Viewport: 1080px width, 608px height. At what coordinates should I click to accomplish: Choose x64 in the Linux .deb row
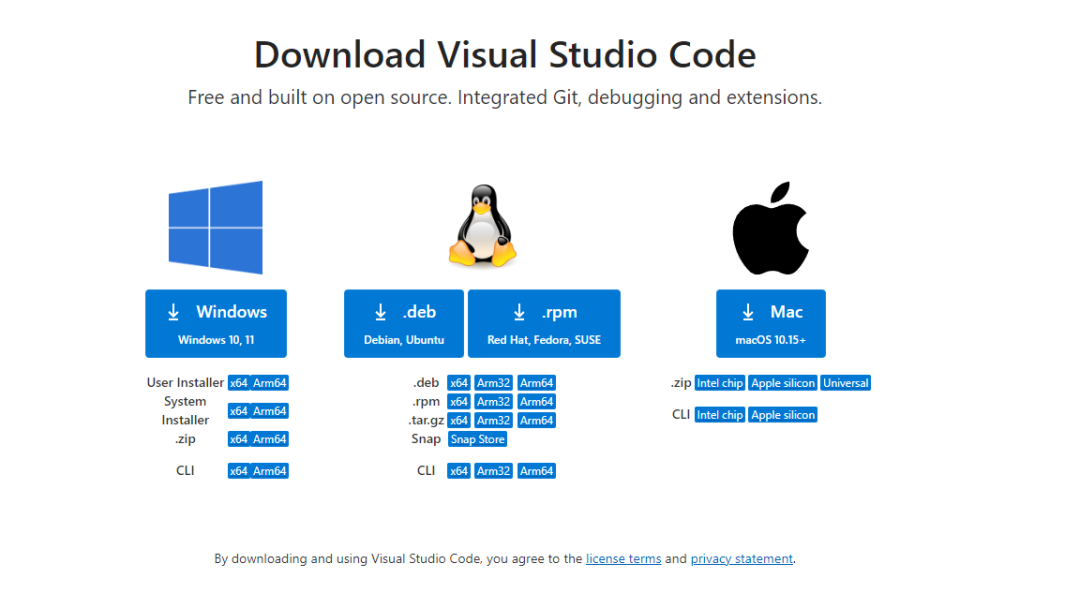pos(459,383)
